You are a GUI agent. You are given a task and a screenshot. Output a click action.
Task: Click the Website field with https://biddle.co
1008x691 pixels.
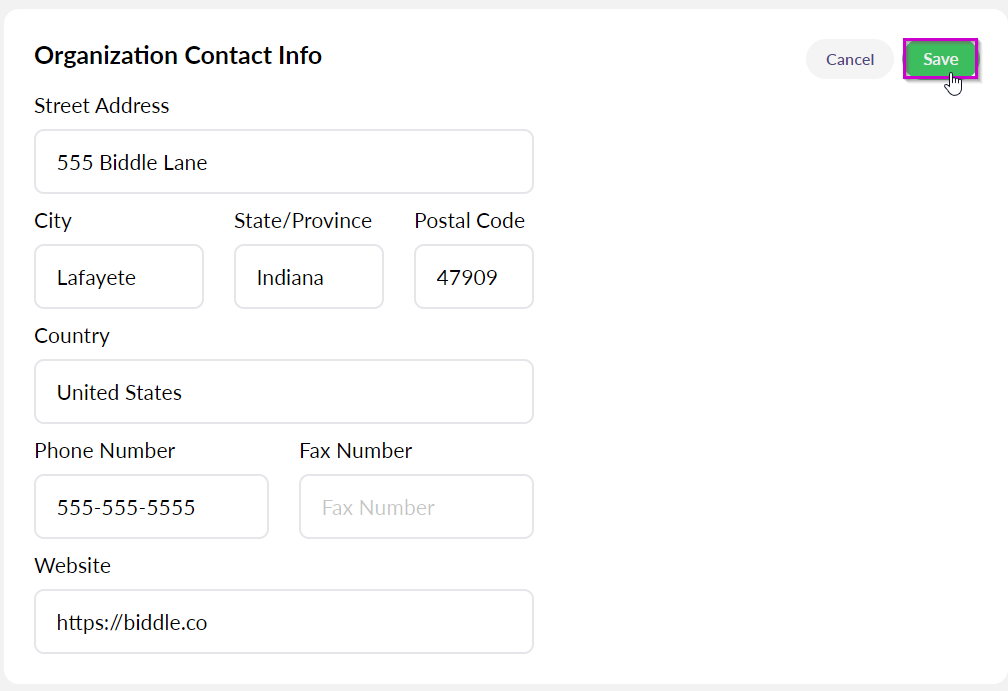pos(284,622)
